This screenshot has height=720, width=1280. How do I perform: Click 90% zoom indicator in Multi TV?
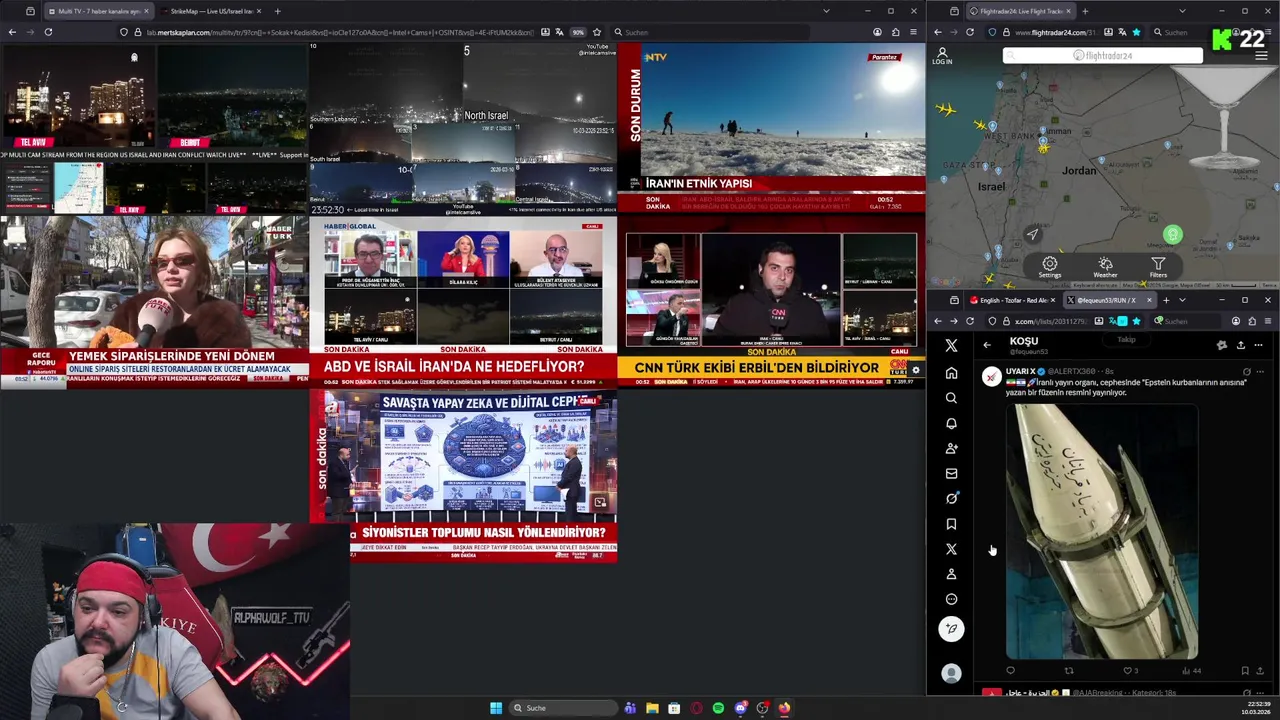pos(578,32)
